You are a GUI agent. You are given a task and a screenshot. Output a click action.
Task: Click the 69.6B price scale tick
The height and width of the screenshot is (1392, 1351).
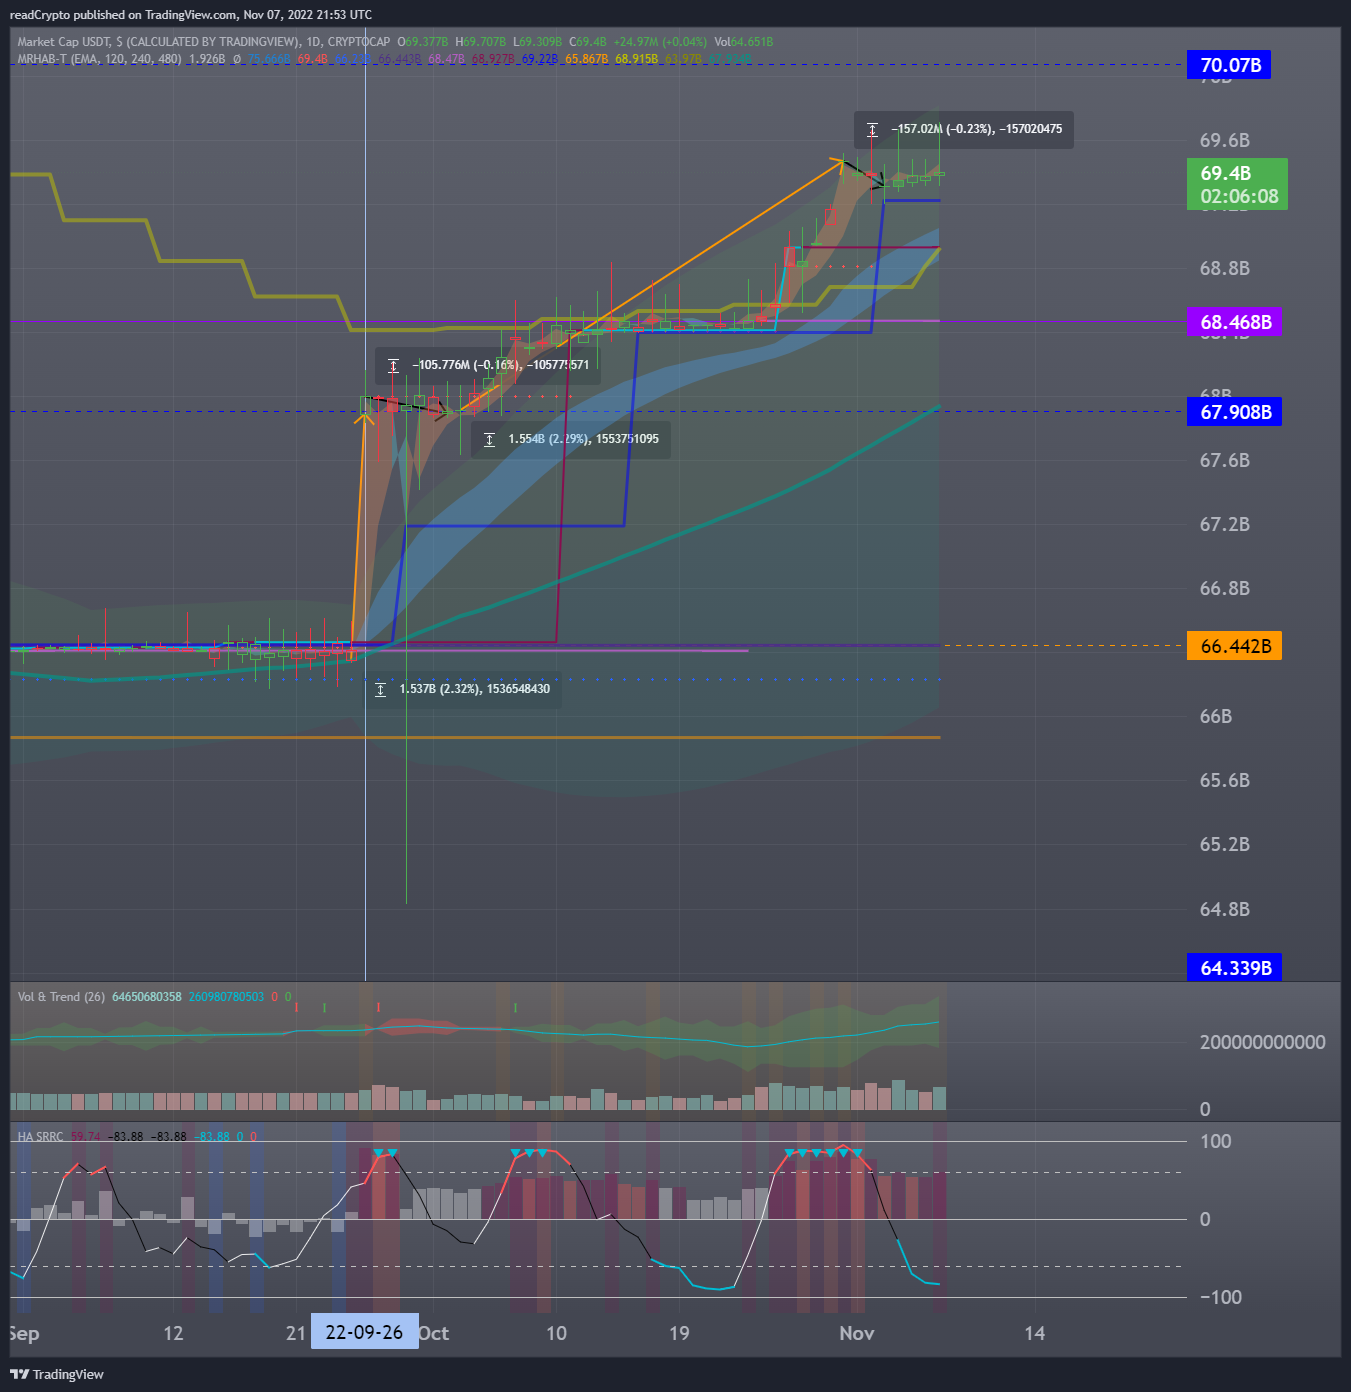point(1224,140)
